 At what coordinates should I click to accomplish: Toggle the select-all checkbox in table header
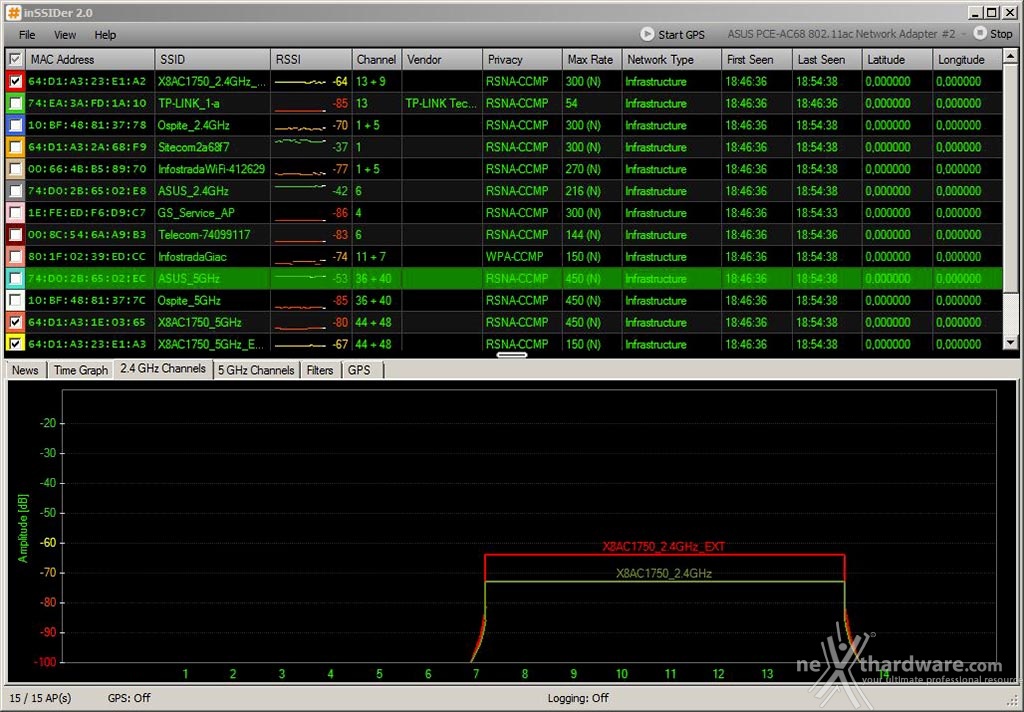14,59
